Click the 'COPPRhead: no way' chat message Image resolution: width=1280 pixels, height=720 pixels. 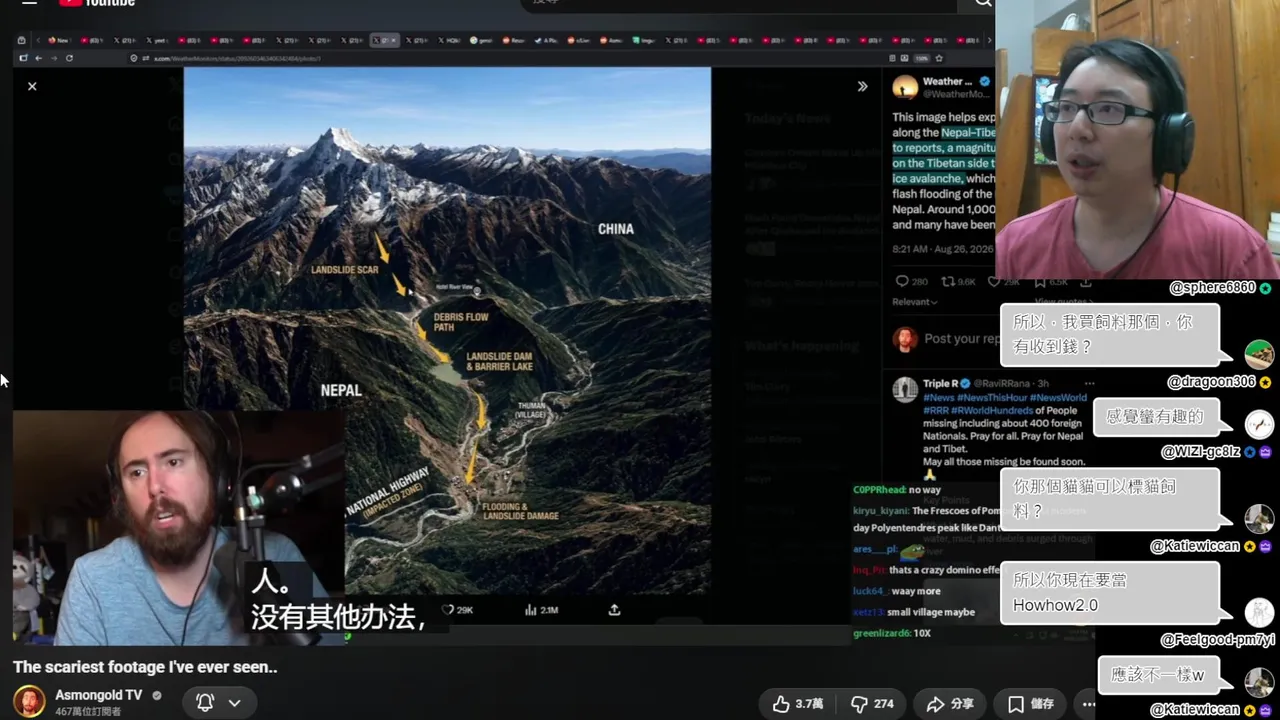(897, 490)
